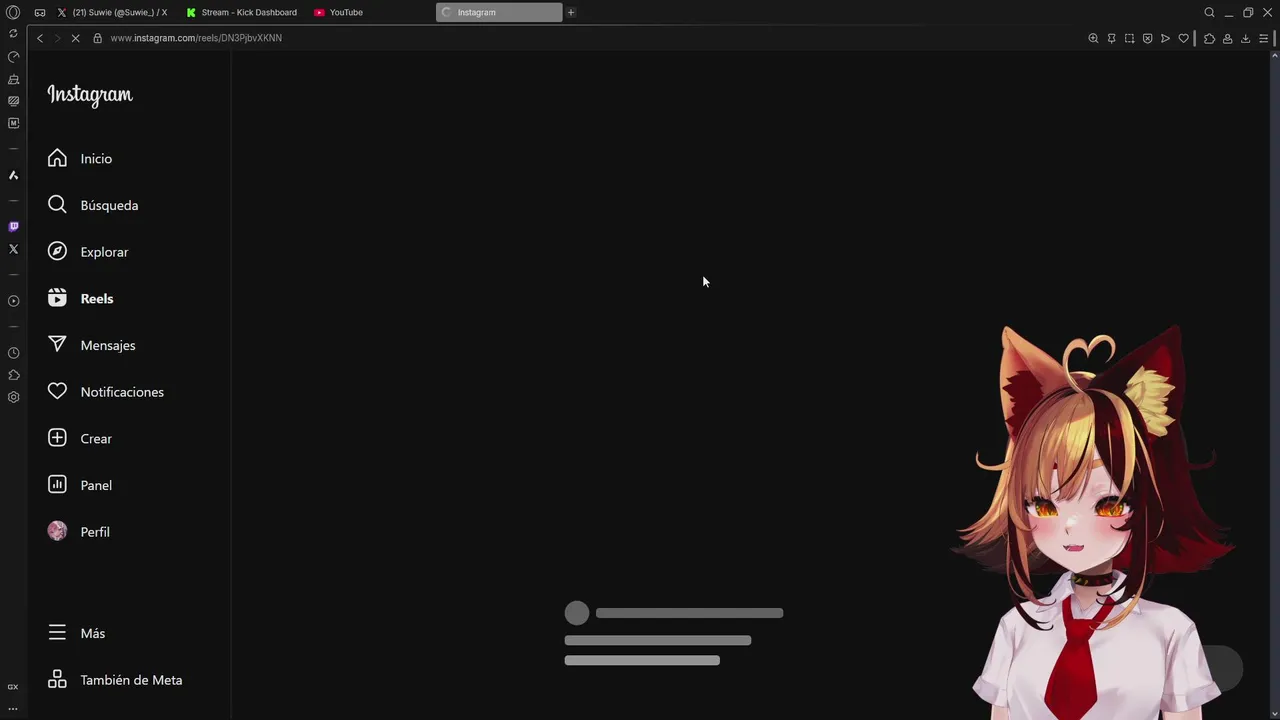Bookmark page with heart icon
The width and height of the screenshot is (1280, 720).
tap(1183, 38)
